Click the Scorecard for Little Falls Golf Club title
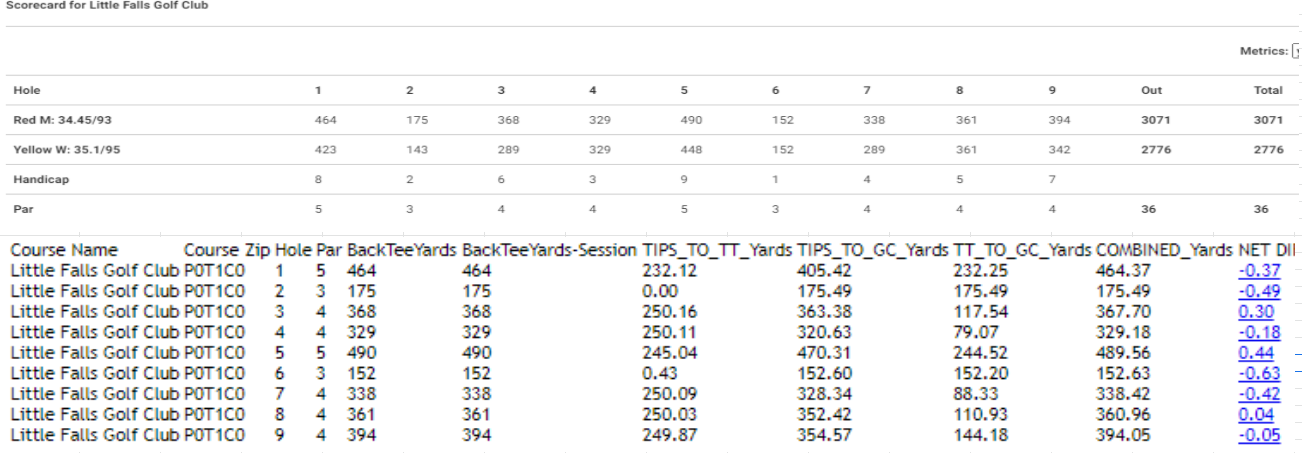1302x460 pixels. tap(108, 5)
